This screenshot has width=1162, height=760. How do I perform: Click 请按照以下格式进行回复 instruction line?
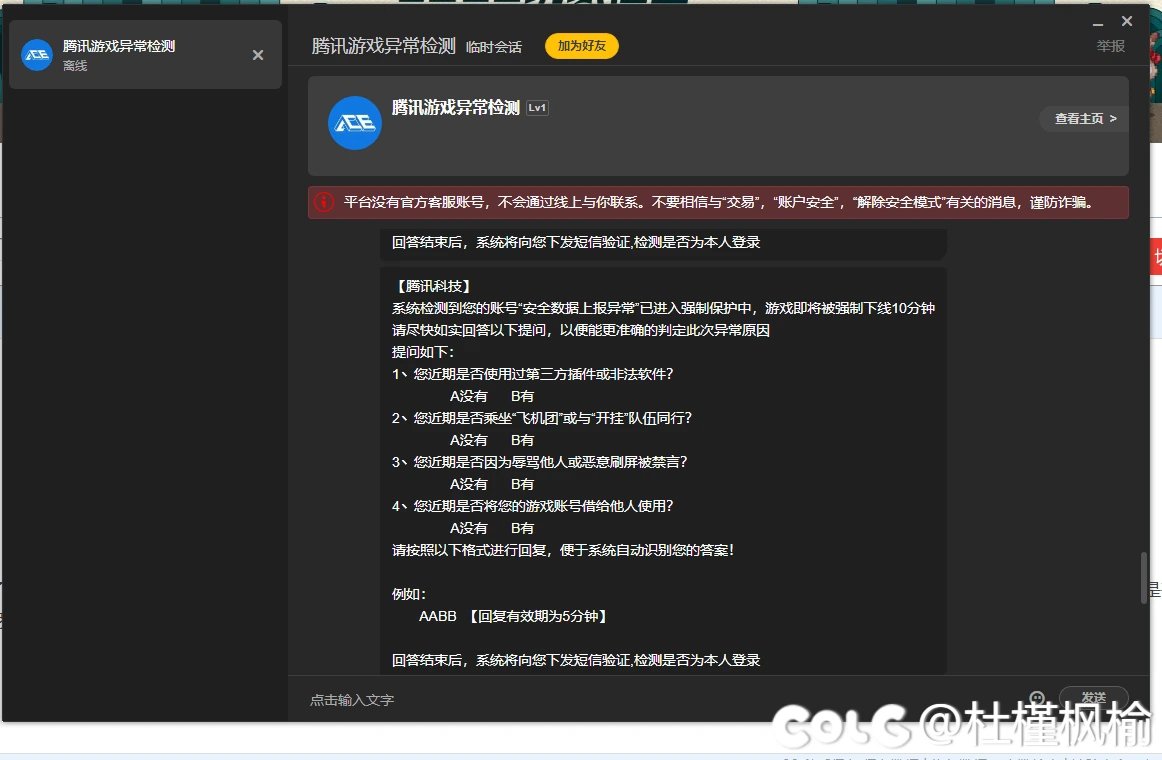(x=562, y=550)
